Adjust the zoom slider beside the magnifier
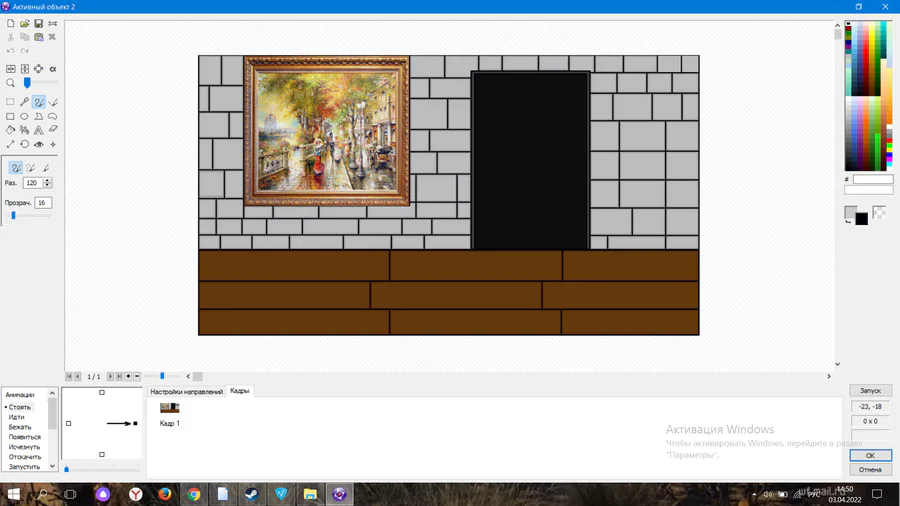The width and height of the screenshot is (900, 506). pyautogui.click(x=27, y=83)
